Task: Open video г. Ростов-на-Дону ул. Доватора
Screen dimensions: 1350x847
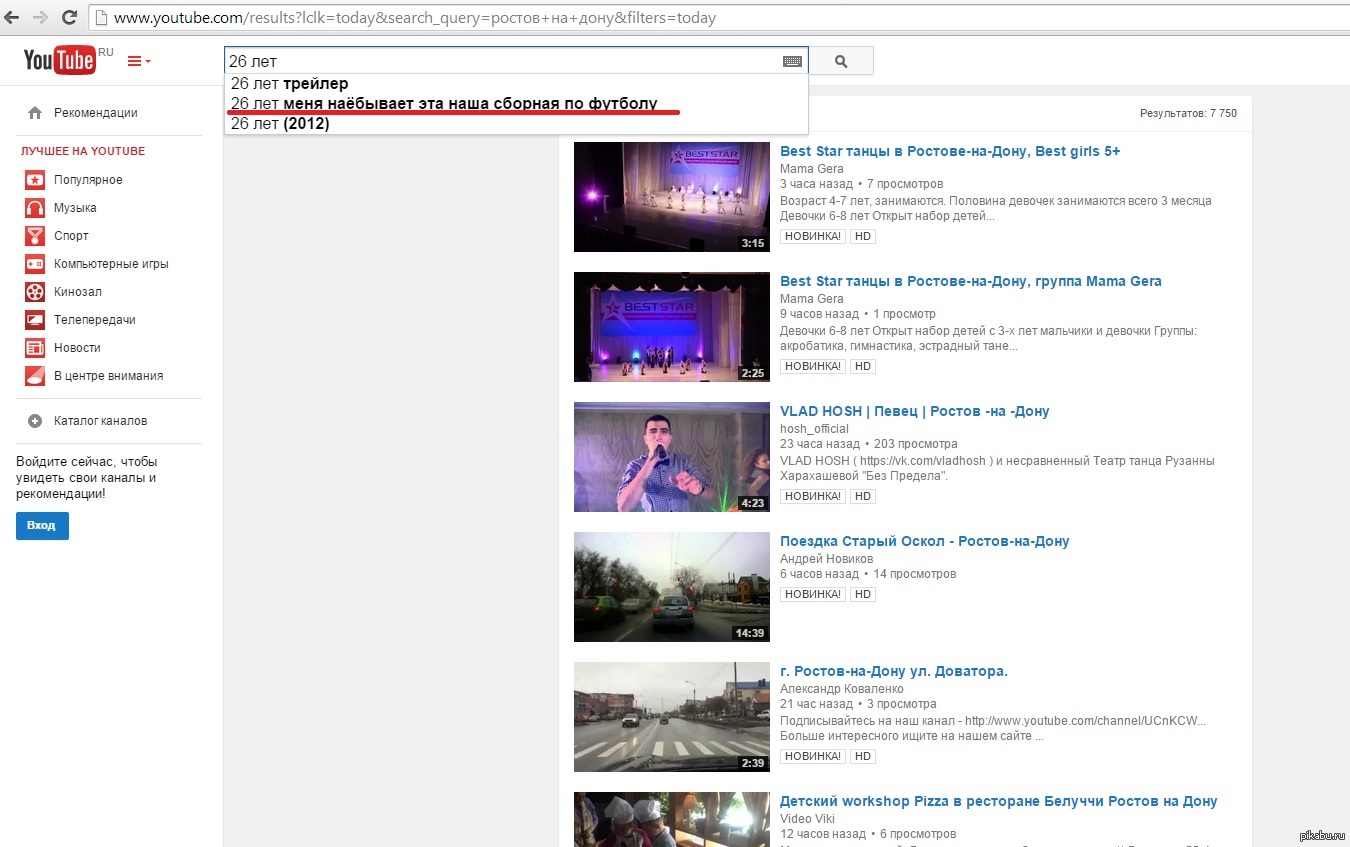Action: (894, 671)
